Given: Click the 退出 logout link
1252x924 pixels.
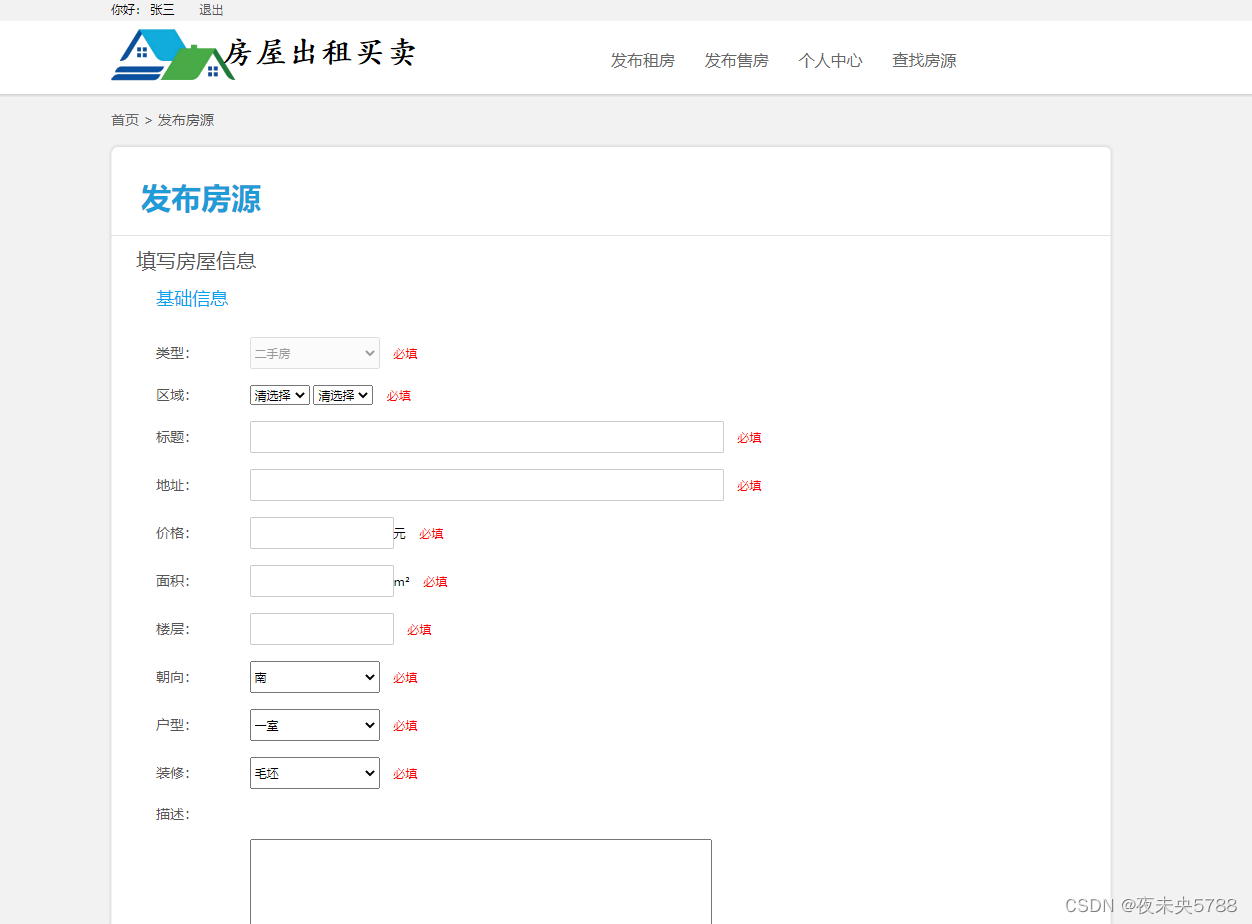Looking at the screenshot, I should [x=211, y=10].
